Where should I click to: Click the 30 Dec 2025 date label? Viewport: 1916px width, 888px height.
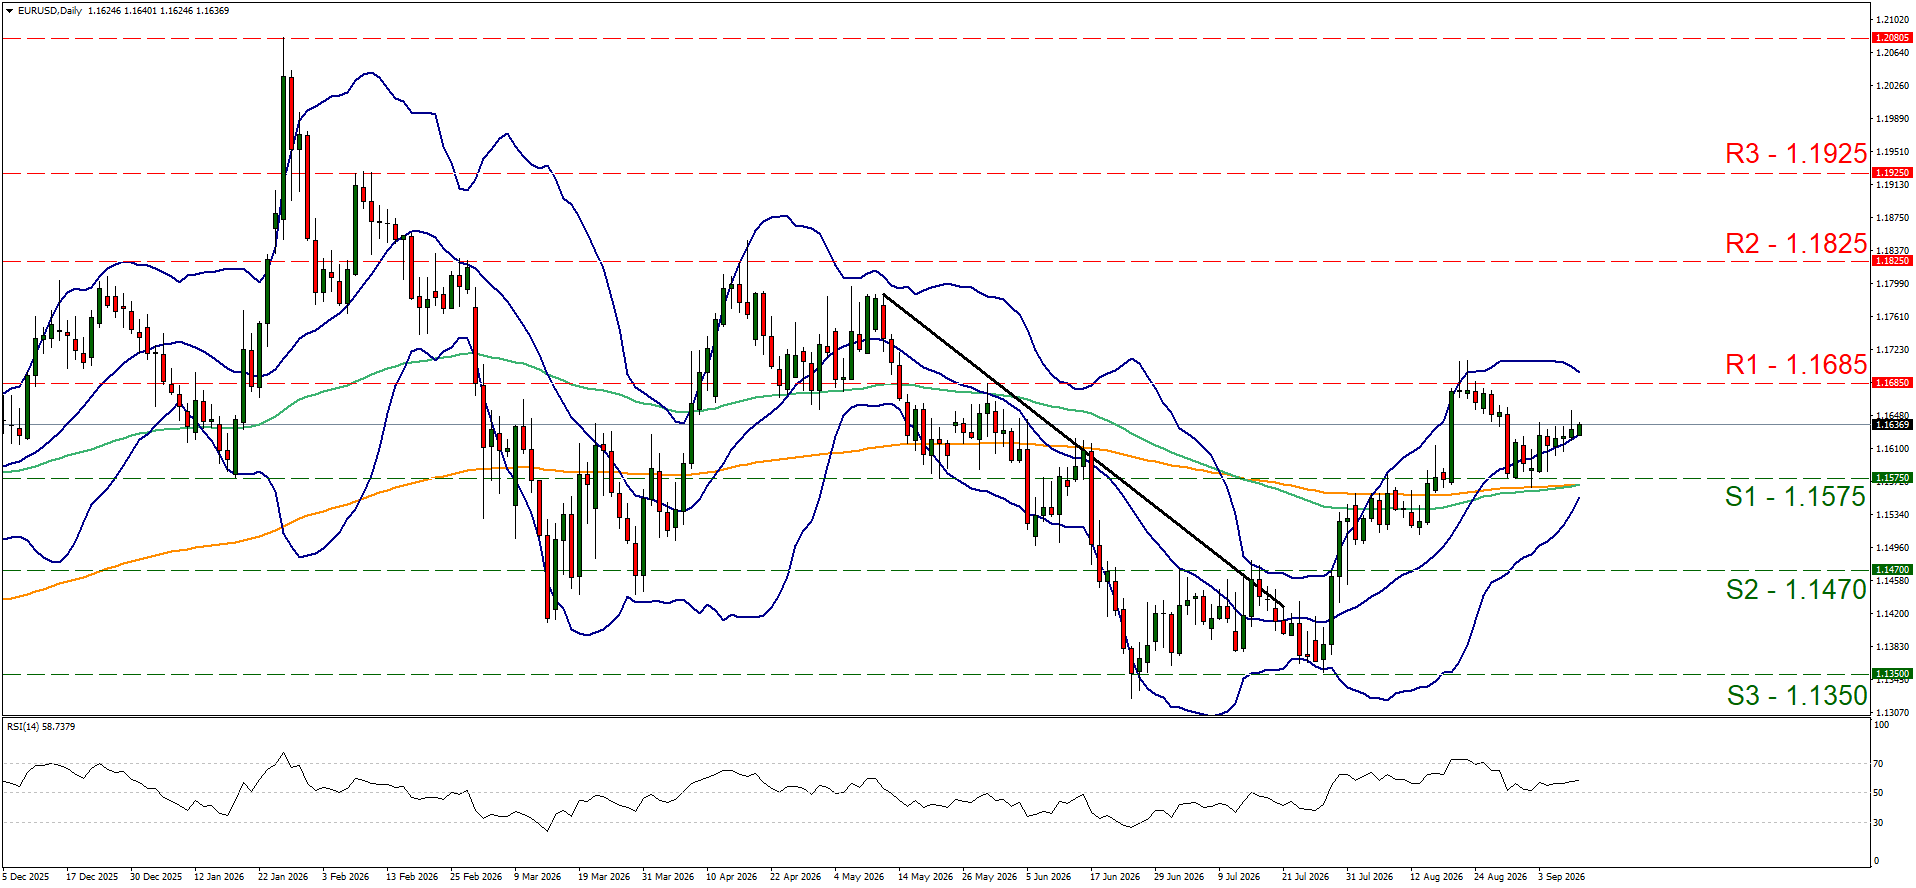point(156,877)
